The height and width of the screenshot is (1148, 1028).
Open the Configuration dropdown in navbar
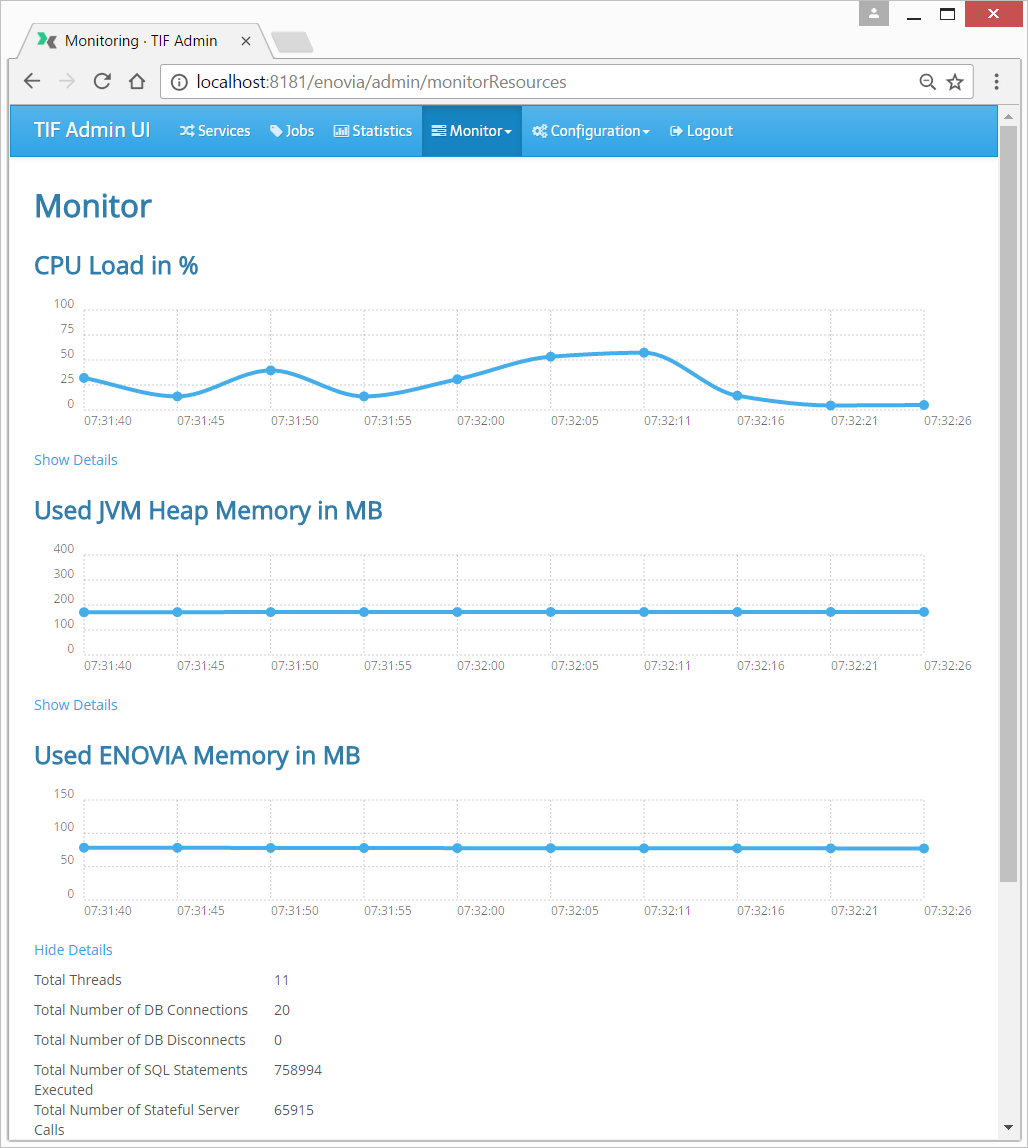point(591,131)
